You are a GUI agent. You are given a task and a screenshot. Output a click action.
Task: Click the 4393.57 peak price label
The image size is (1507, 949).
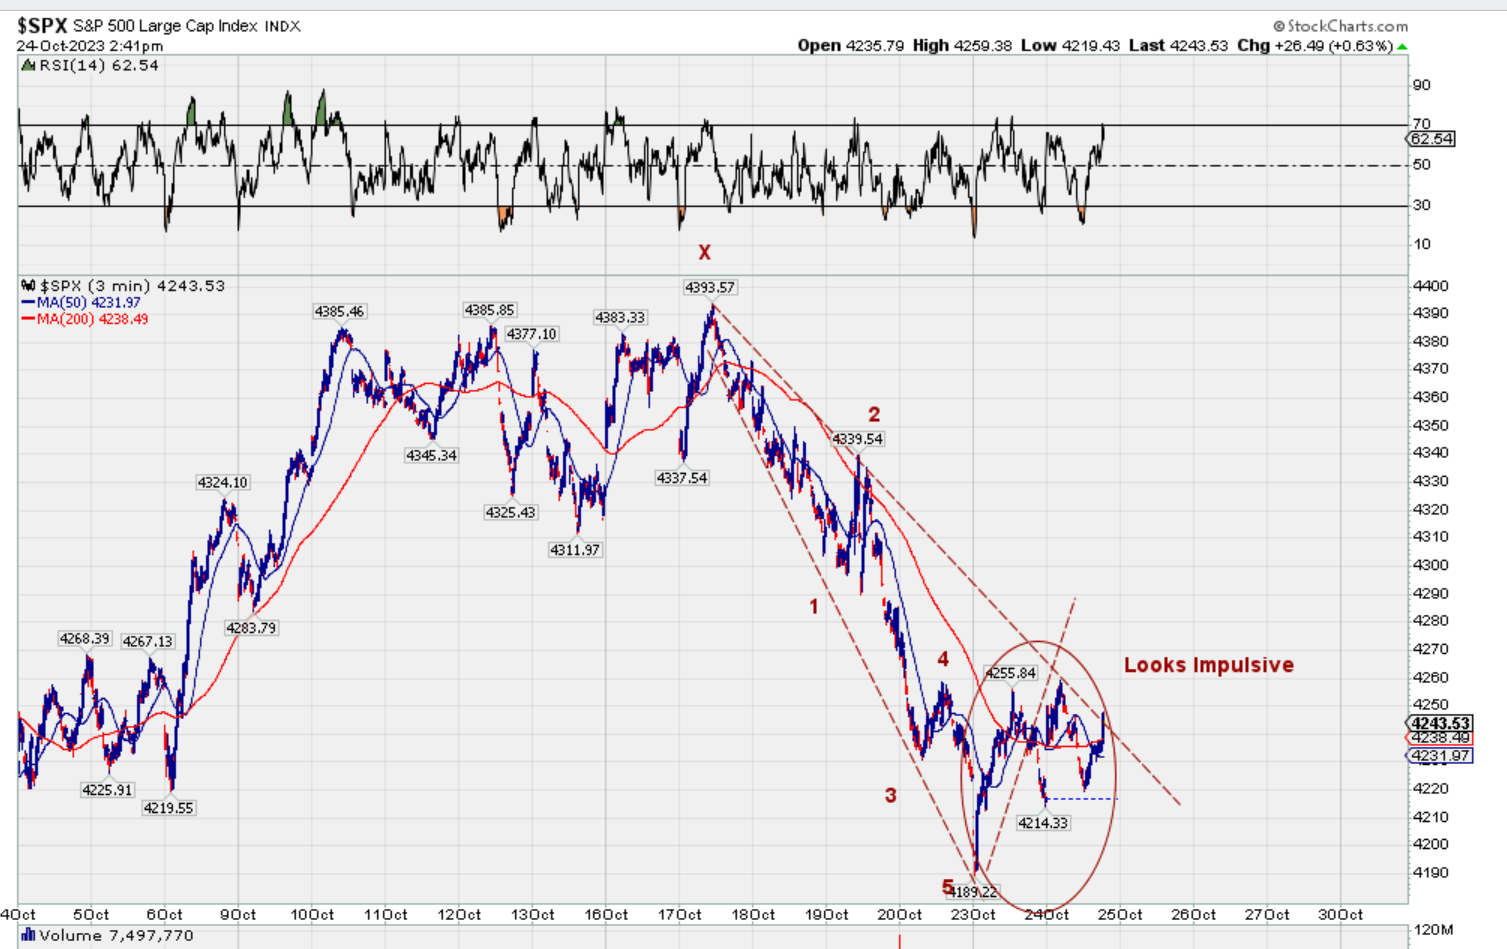click(x=710, y=288)
